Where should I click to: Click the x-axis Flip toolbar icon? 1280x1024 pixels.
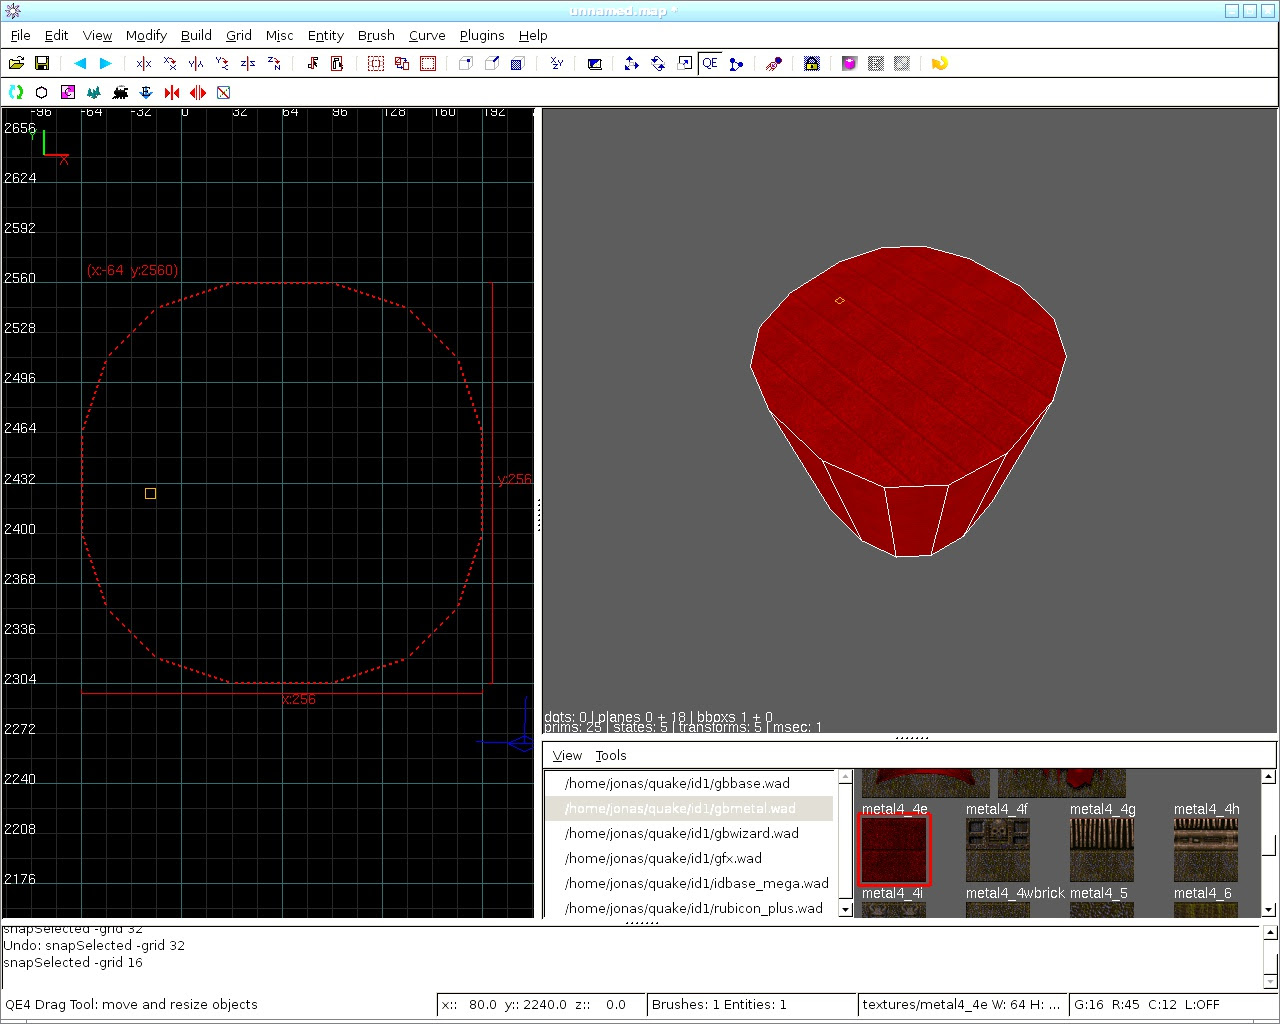click(x=144, y=63)
